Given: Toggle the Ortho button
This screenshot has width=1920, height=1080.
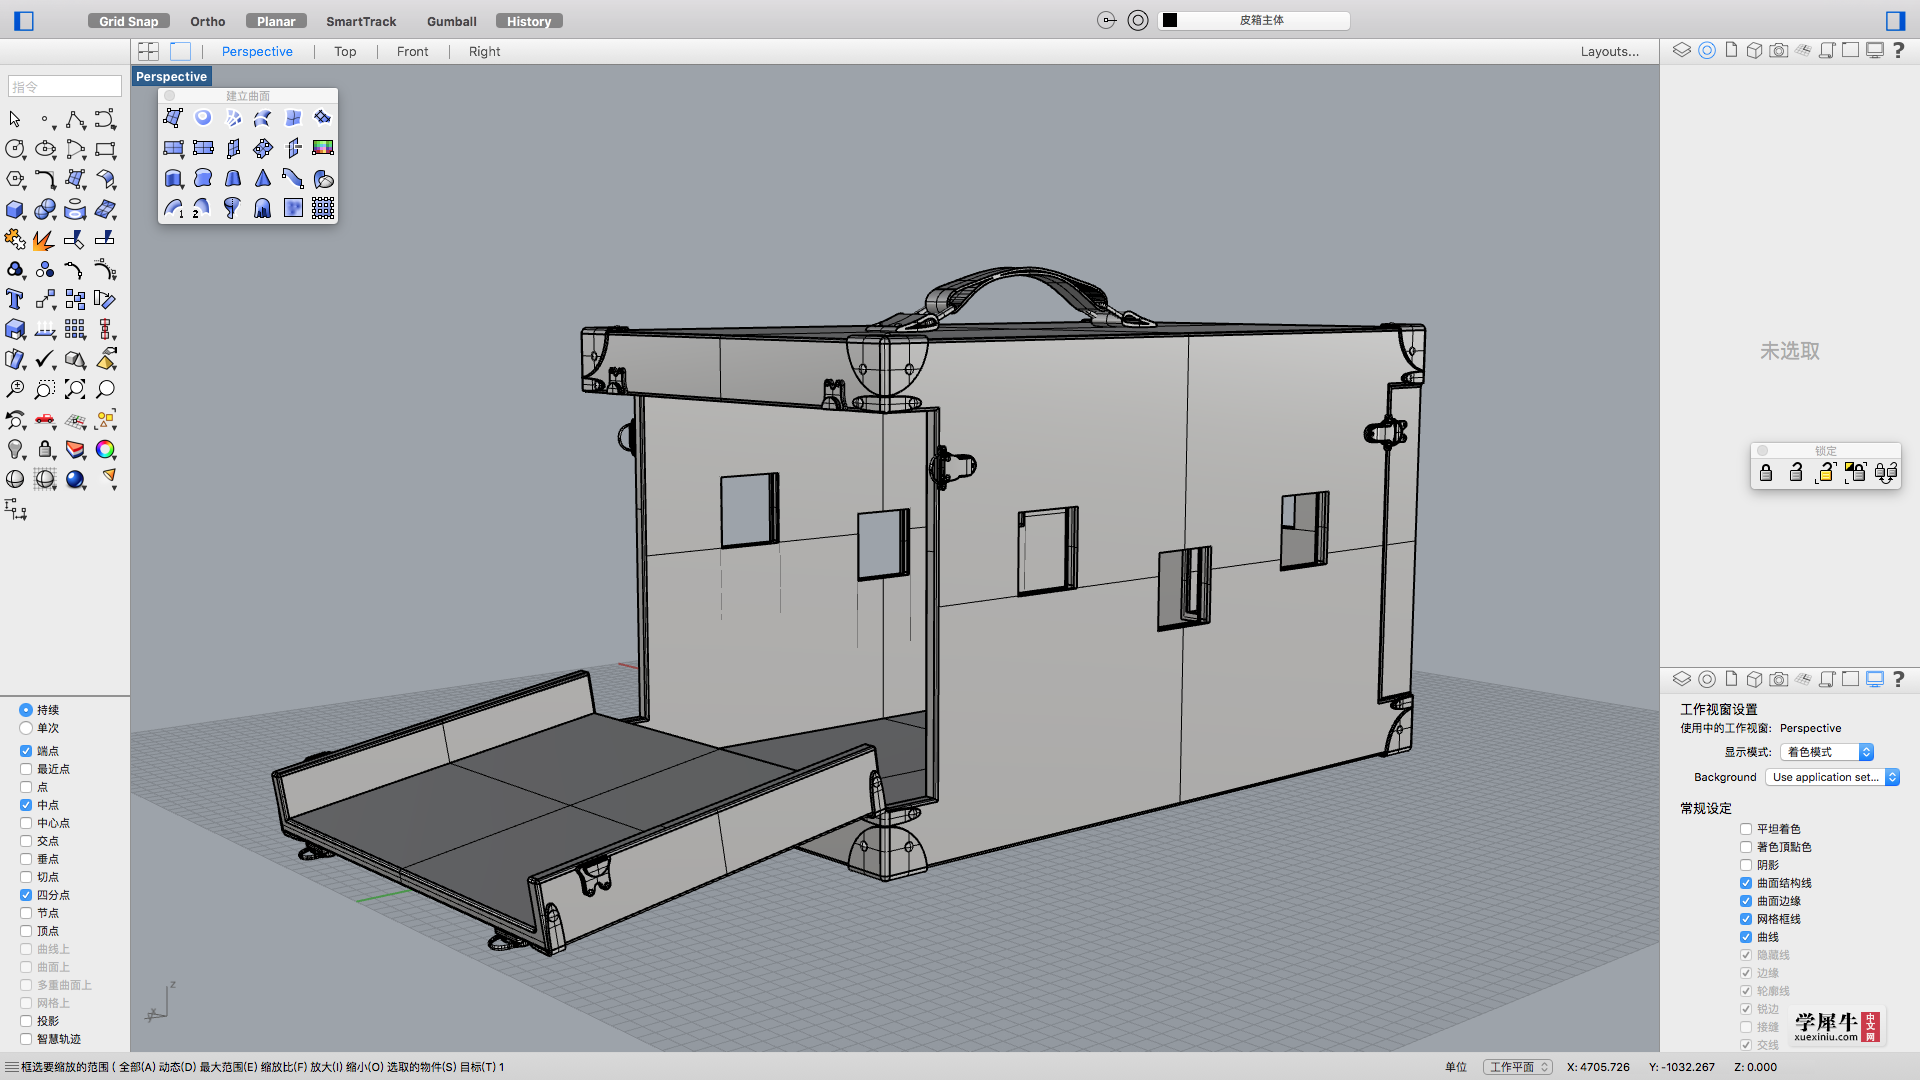Looking at the screenshot, I should [208, 21].
